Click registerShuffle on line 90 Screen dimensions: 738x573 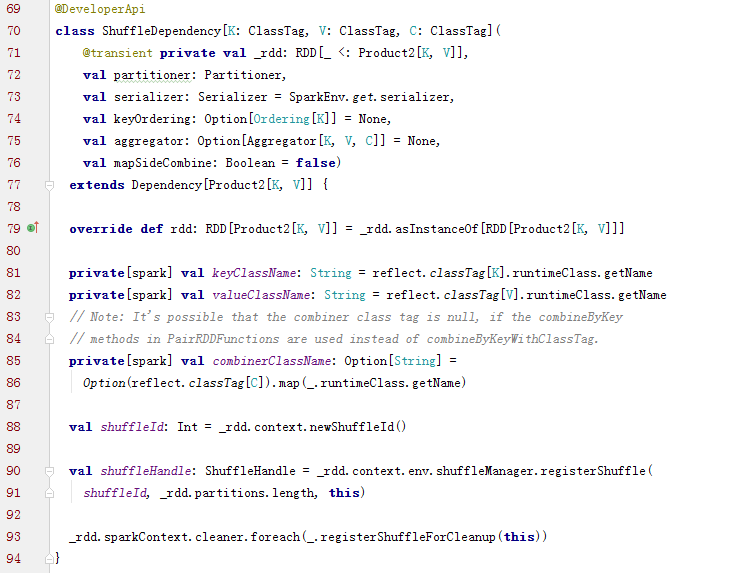[593, 471]
